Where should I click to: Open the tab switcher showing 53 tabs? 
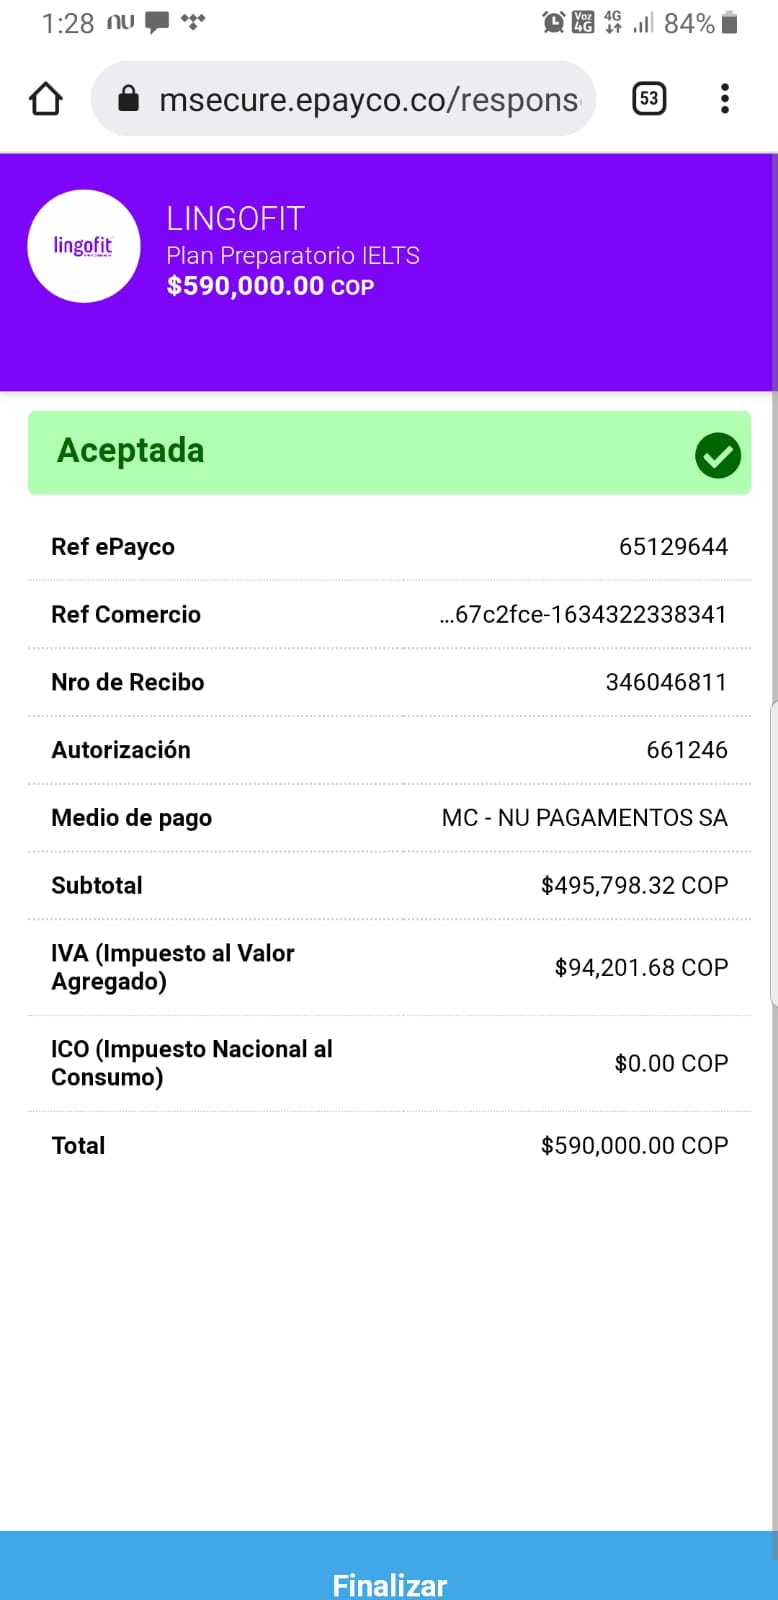pyautogui.click(x=649, y=98)
